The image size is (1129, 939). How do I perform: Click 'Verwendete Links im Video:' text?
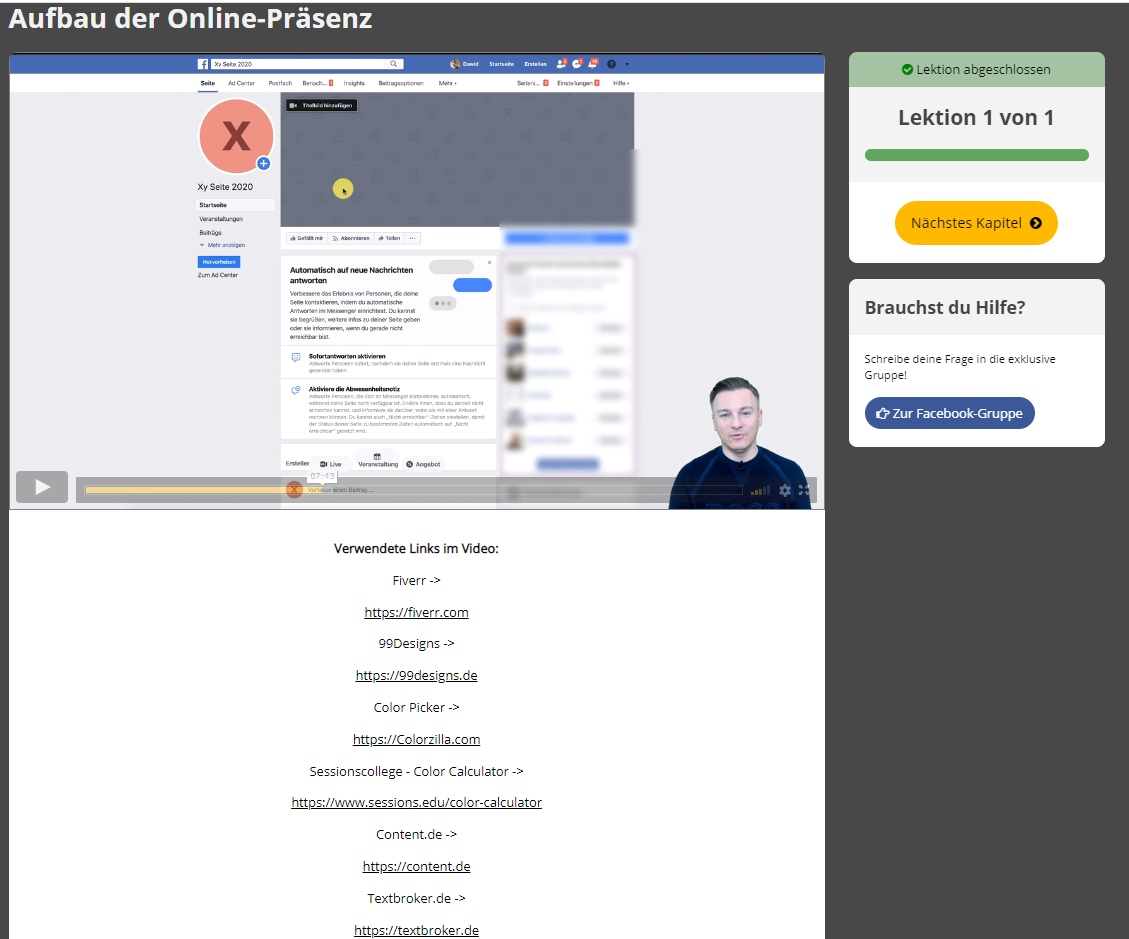416,549
